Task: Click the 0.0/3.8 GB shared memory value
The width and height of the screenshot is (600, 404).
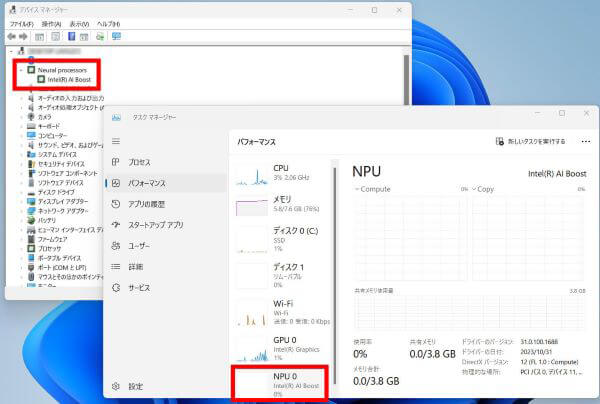Action: pos(432,354)
